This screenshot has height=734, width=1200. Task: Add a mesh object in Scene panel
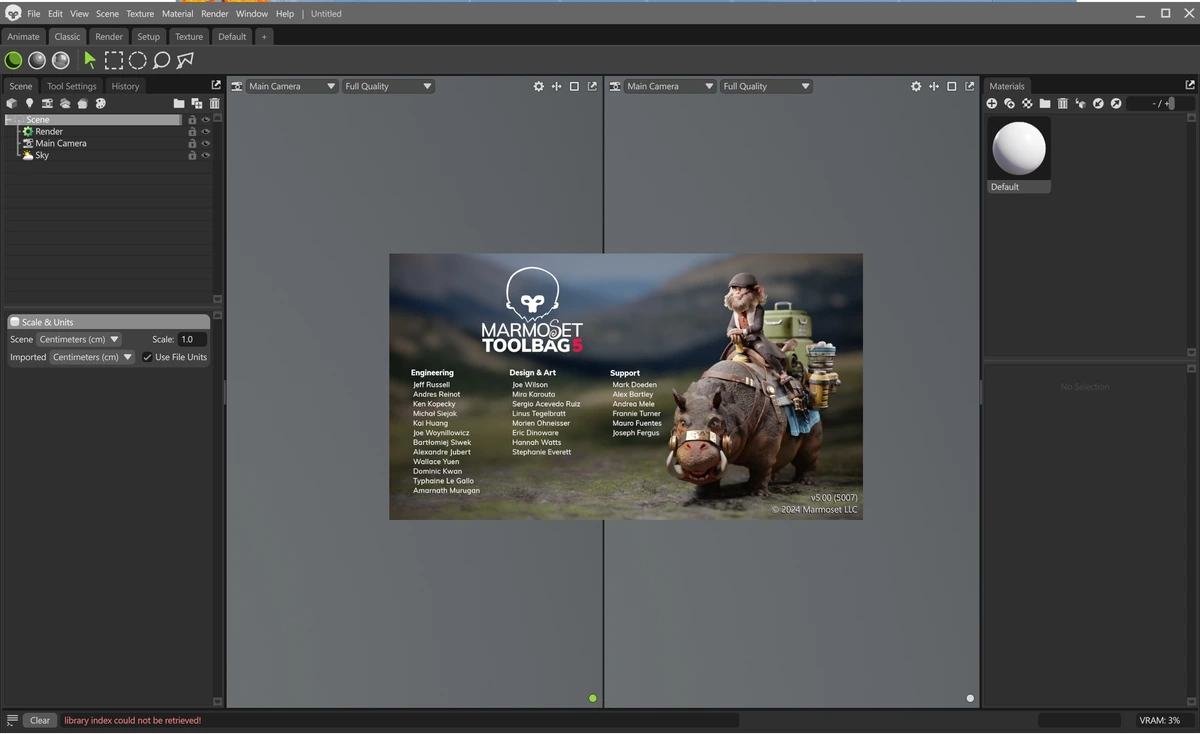pyautogui.click(x=12, y=103)
